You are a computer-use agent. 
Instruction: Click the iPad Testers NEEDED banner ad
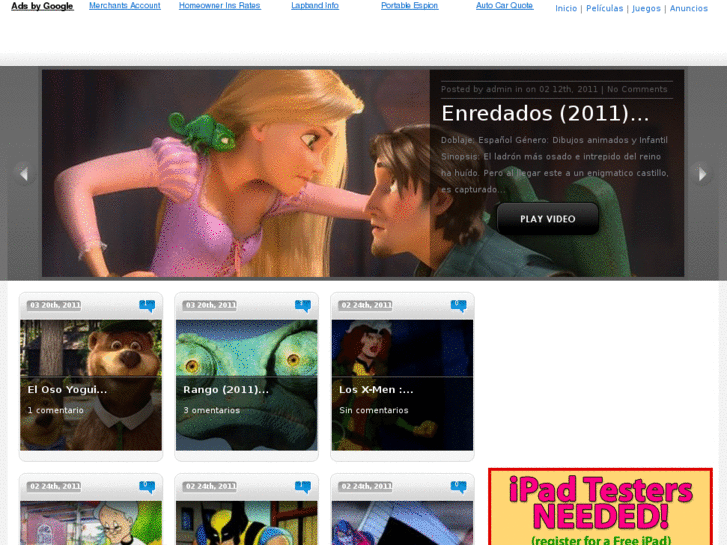(x=600, y=507)
